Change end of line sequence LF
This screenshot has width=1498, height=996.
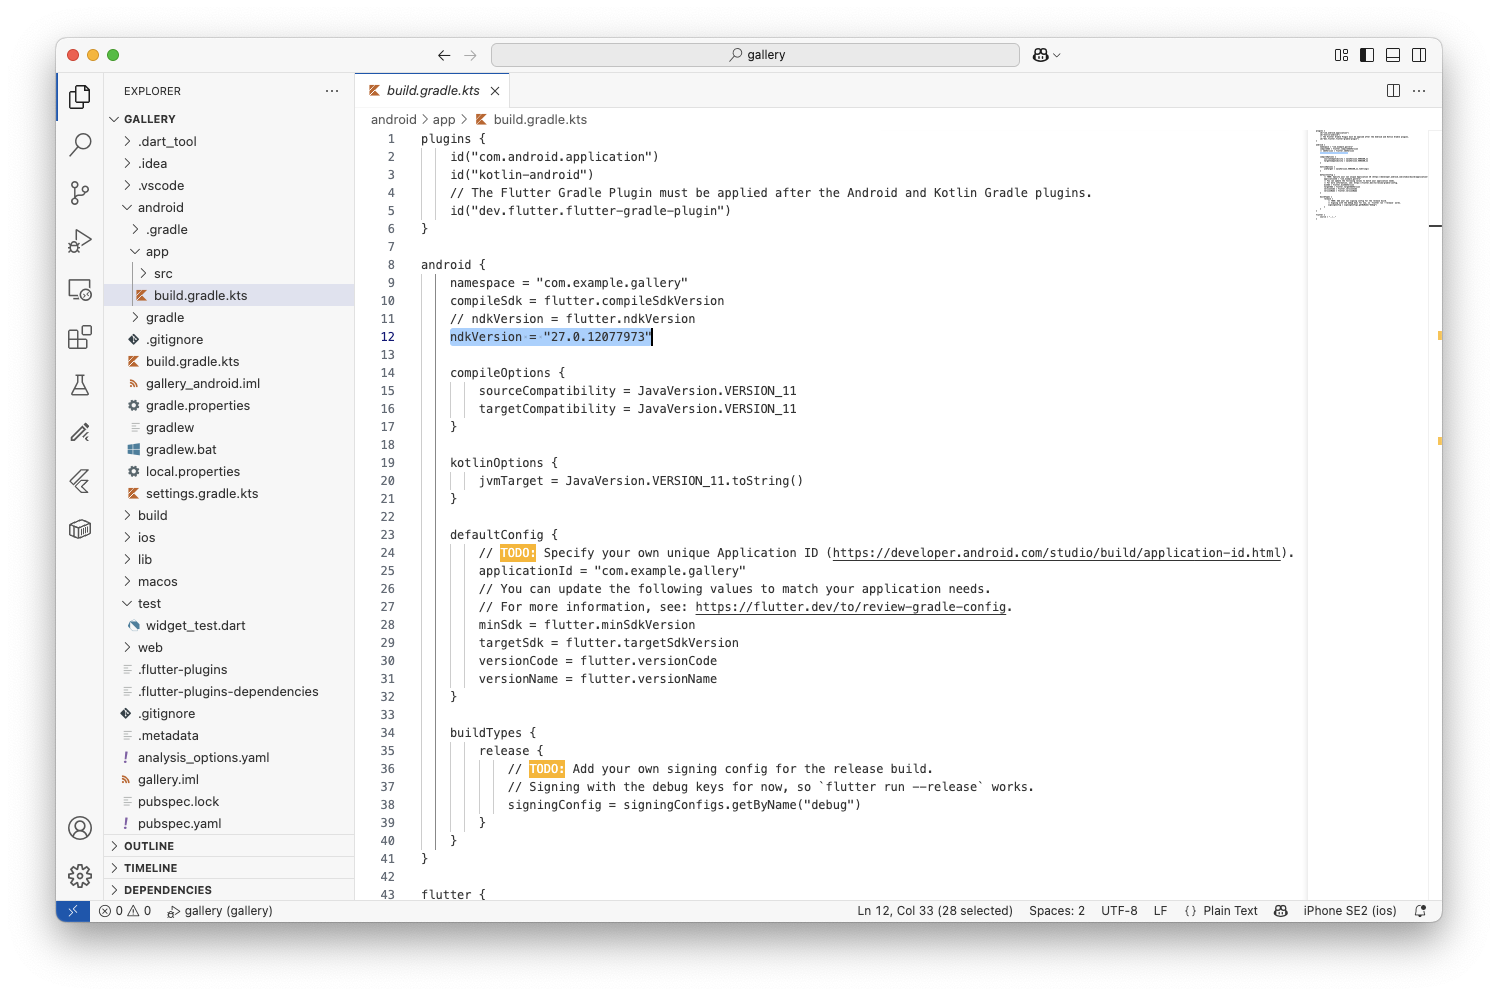click(x=1160, y=911)
